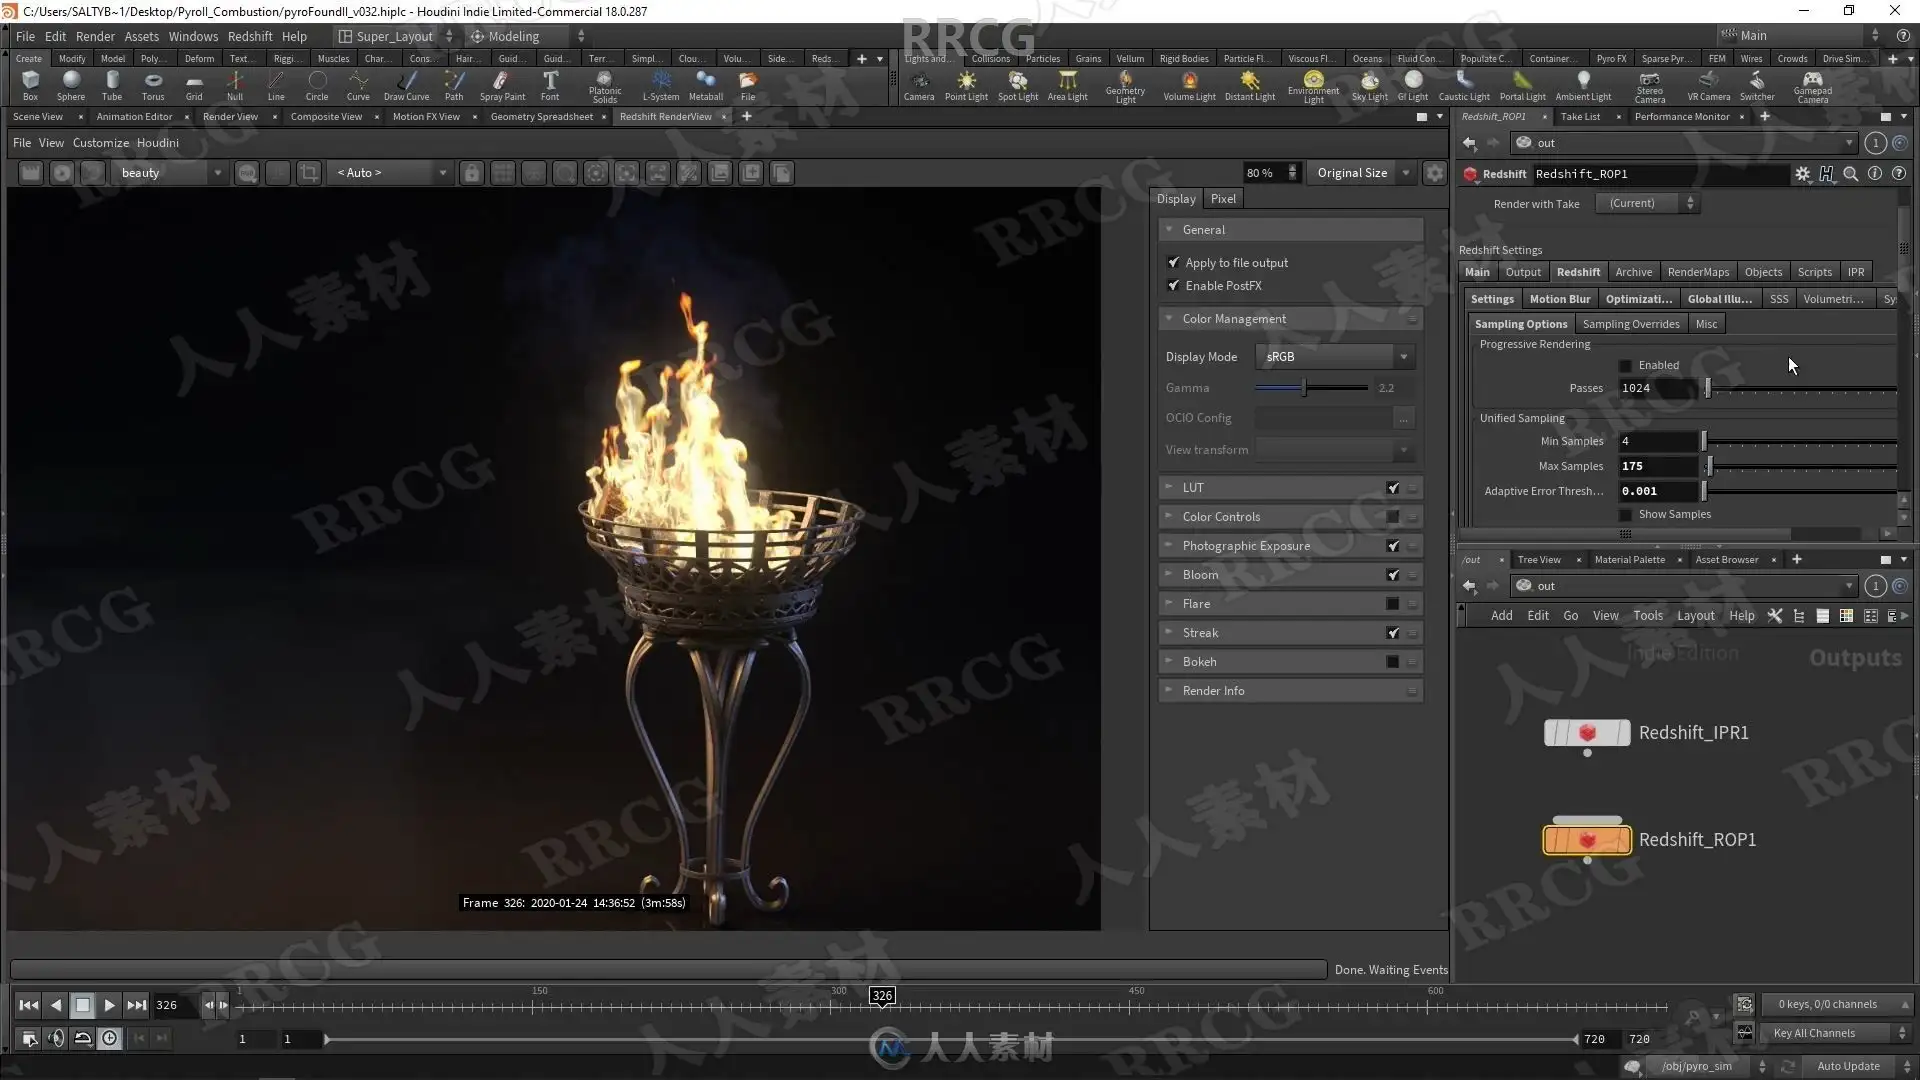Select the Torus shelf tool
The width and height of the screenshot is (1920, 1080).
[x=153, y=84]
